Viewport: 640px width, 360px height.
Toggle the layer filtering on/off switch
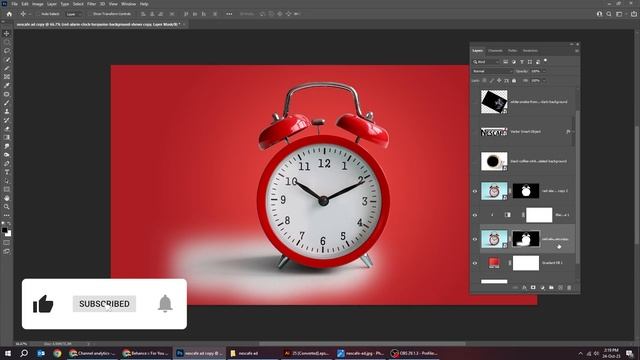[546, 61]
